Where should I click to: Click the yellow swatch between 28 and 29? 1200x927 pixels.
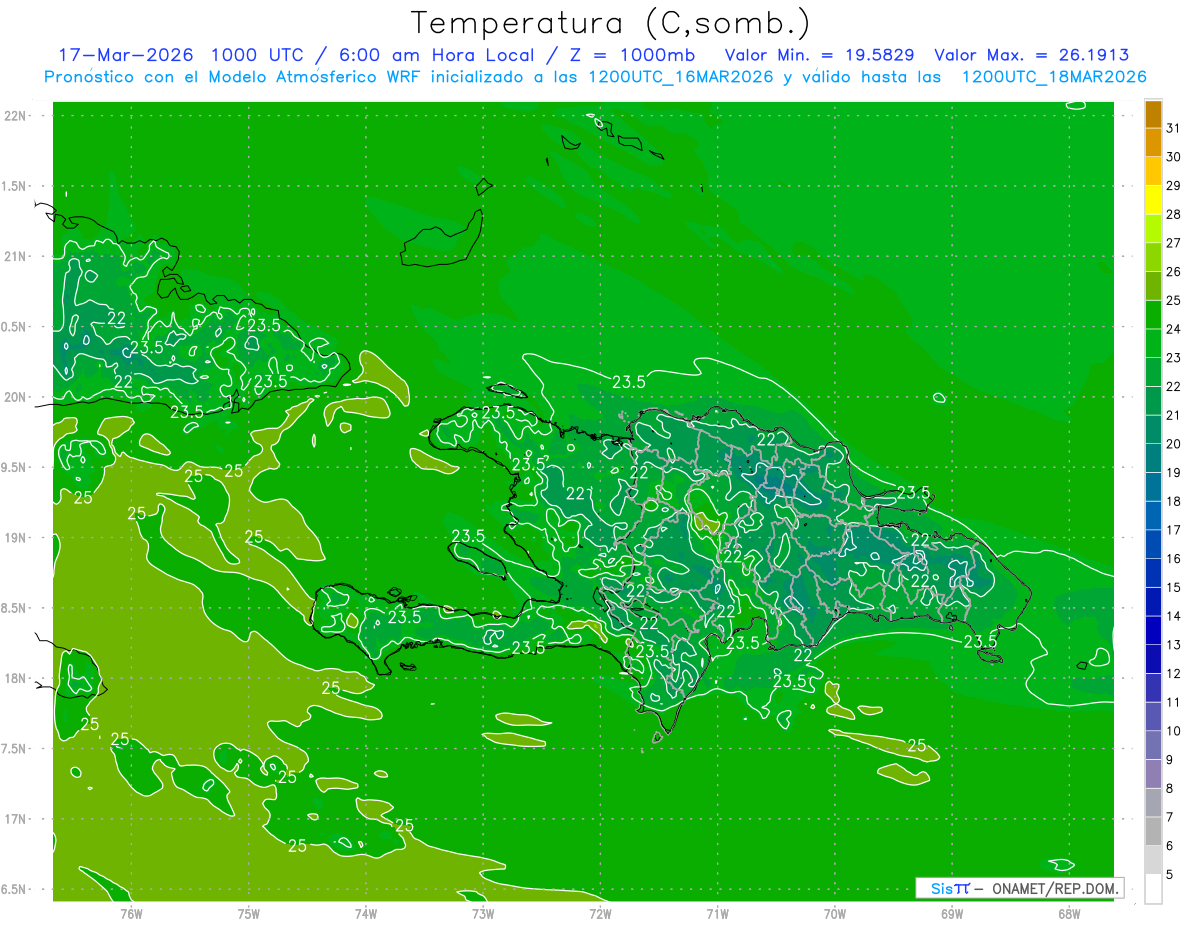[1153, 200]
